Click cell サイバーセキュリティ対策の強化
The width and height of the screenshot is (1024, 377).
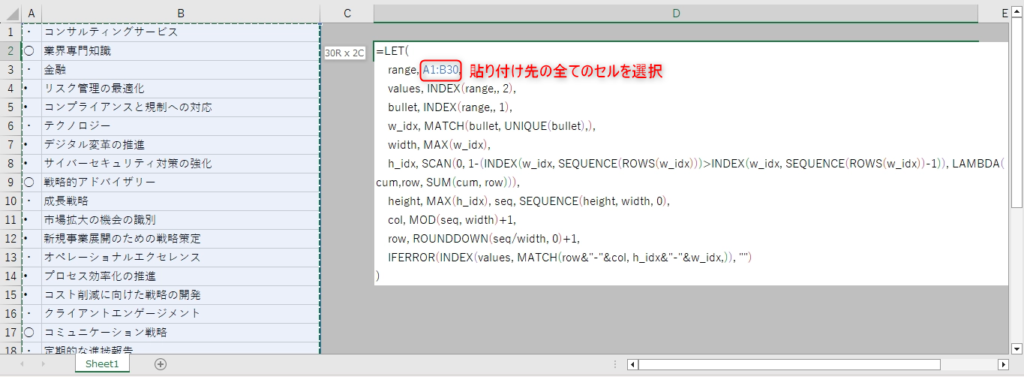(x=181, y=163)
